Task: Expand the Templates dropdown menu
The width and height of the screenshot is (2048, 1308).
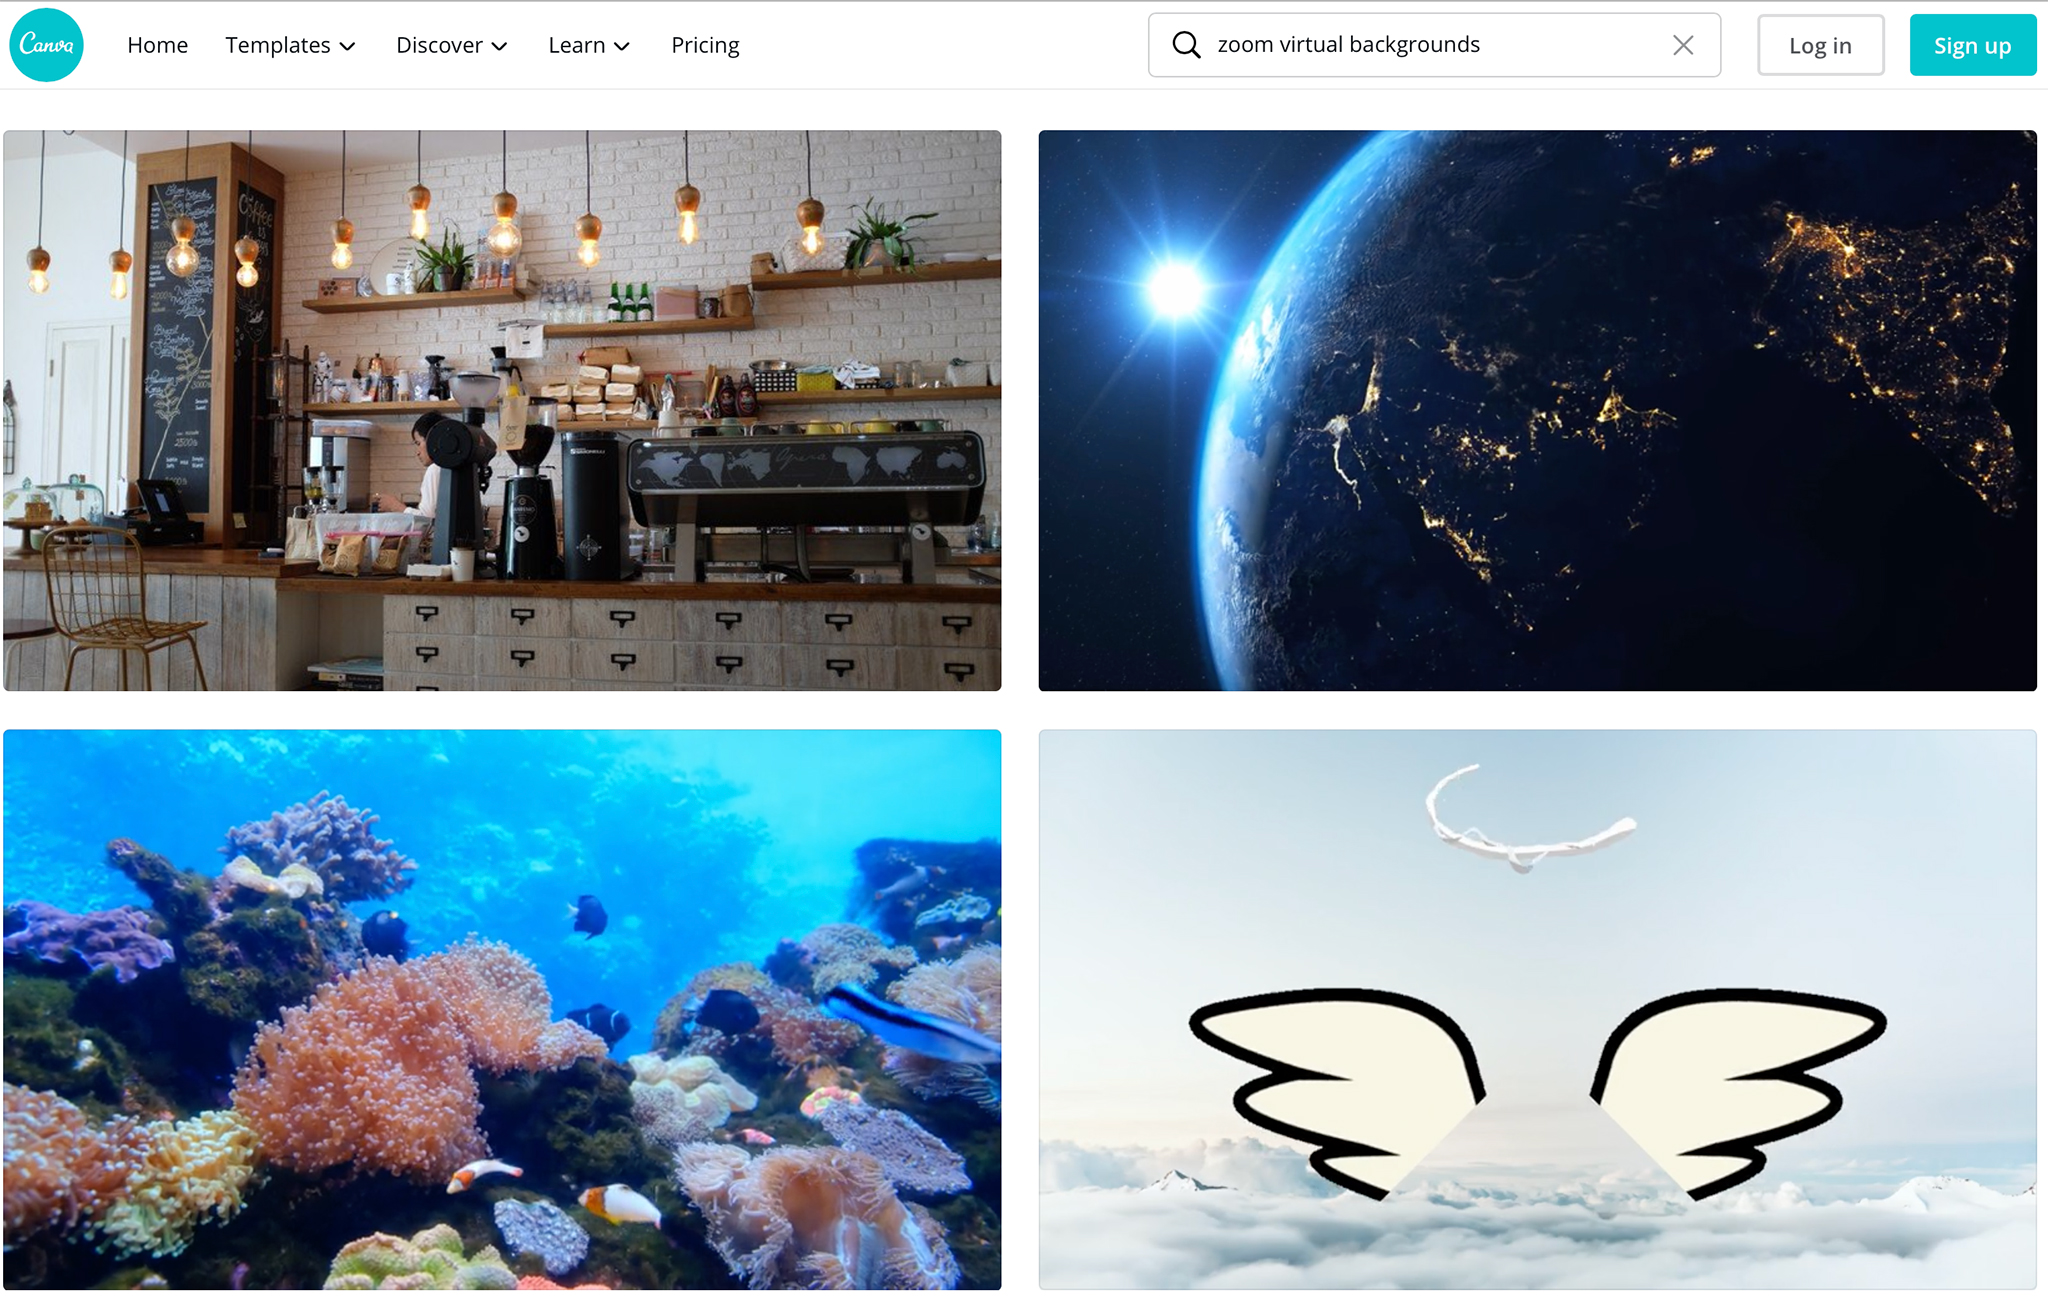Action: (287, 43)
